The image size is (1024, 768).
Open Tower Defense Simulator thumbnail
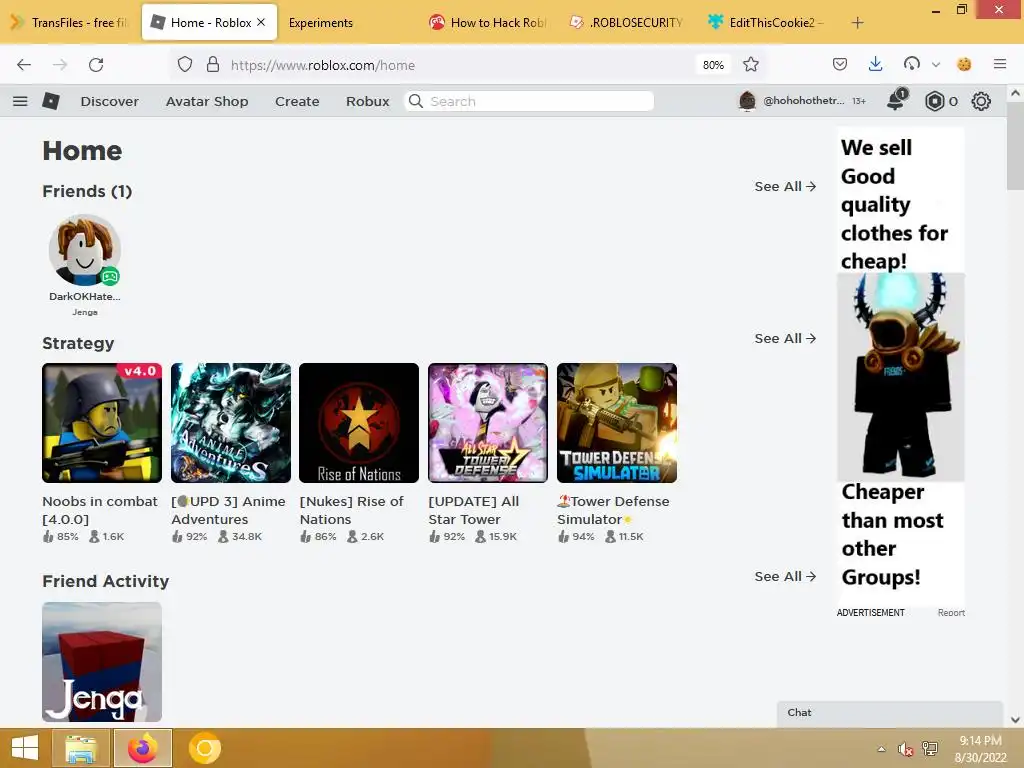point(617,423)
